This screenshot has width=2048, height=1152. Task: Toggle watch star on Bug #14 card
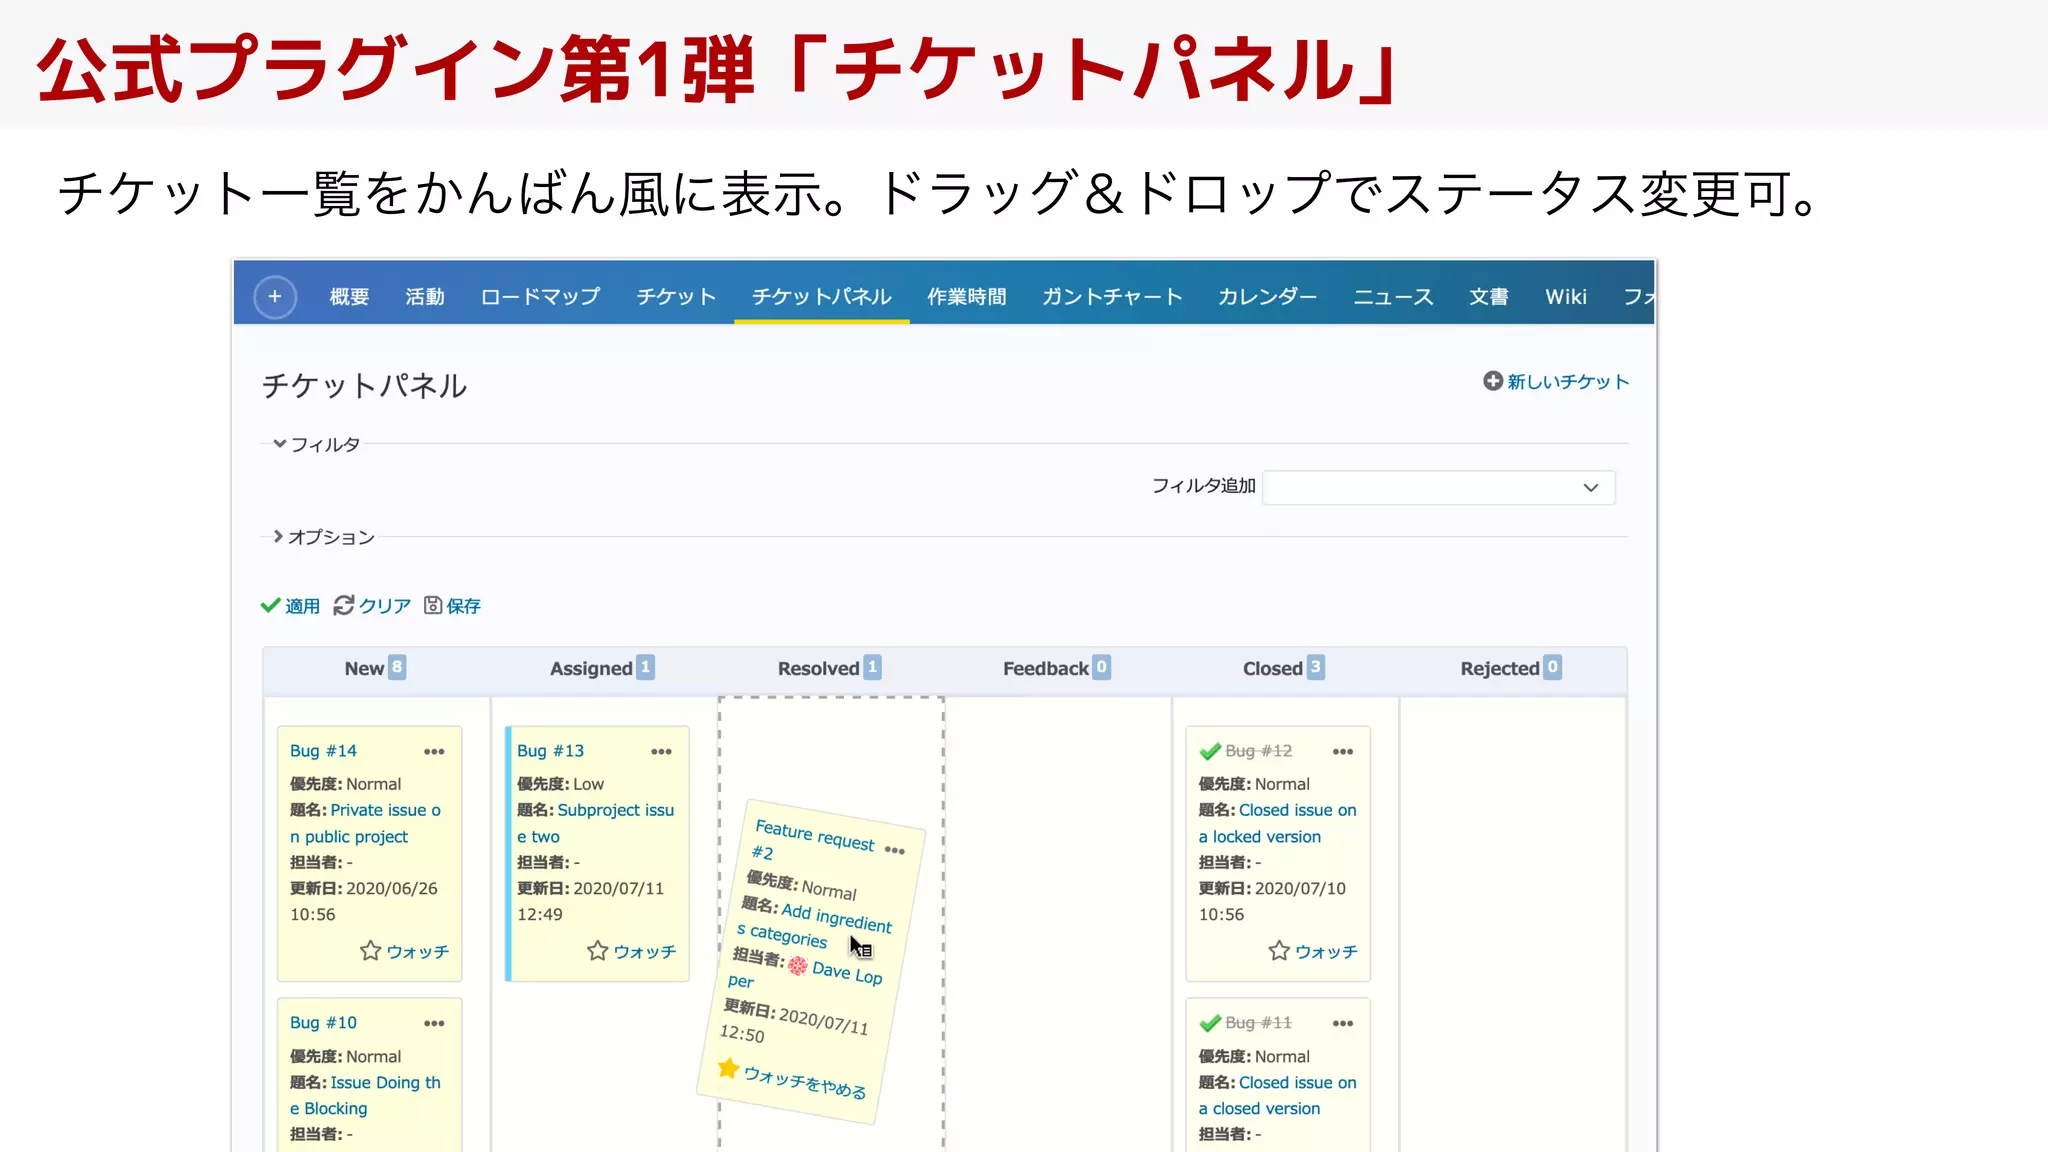point(371,951)
